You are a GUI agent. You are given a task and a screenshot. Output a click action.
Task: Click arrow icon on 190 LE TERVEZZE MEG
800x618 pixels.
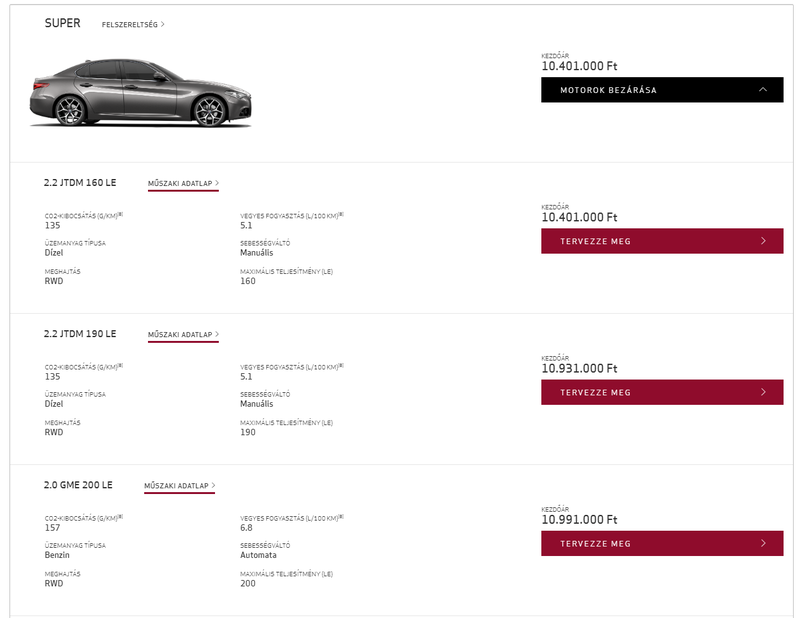763,392
